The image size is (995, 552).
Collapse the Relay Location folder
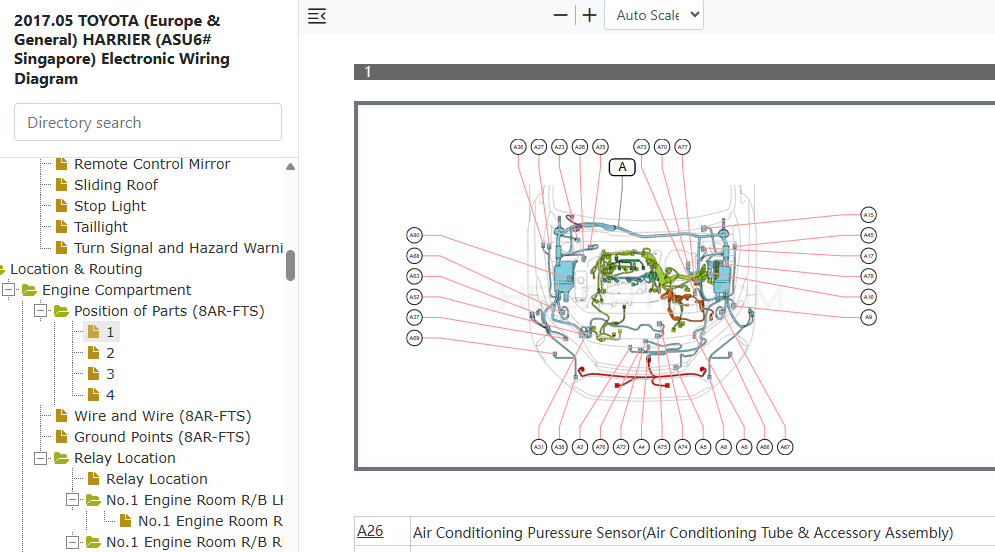41,458
